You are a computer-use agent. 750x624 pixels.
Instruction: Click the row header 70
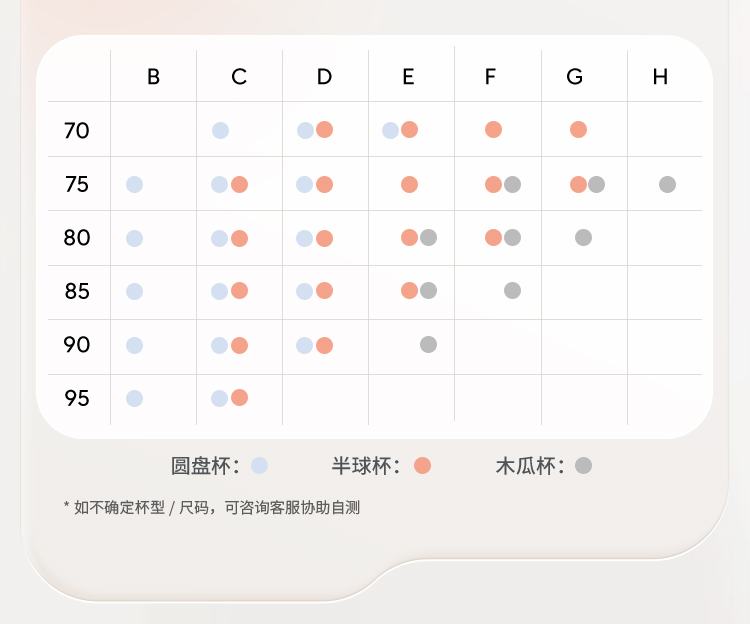77,130
